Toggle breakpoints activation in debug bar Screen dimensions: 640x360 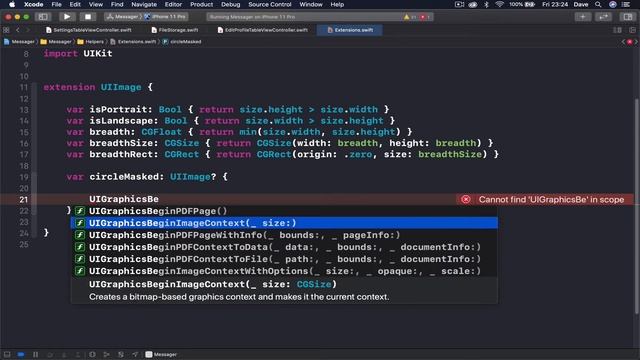click(x=21, y=354)
